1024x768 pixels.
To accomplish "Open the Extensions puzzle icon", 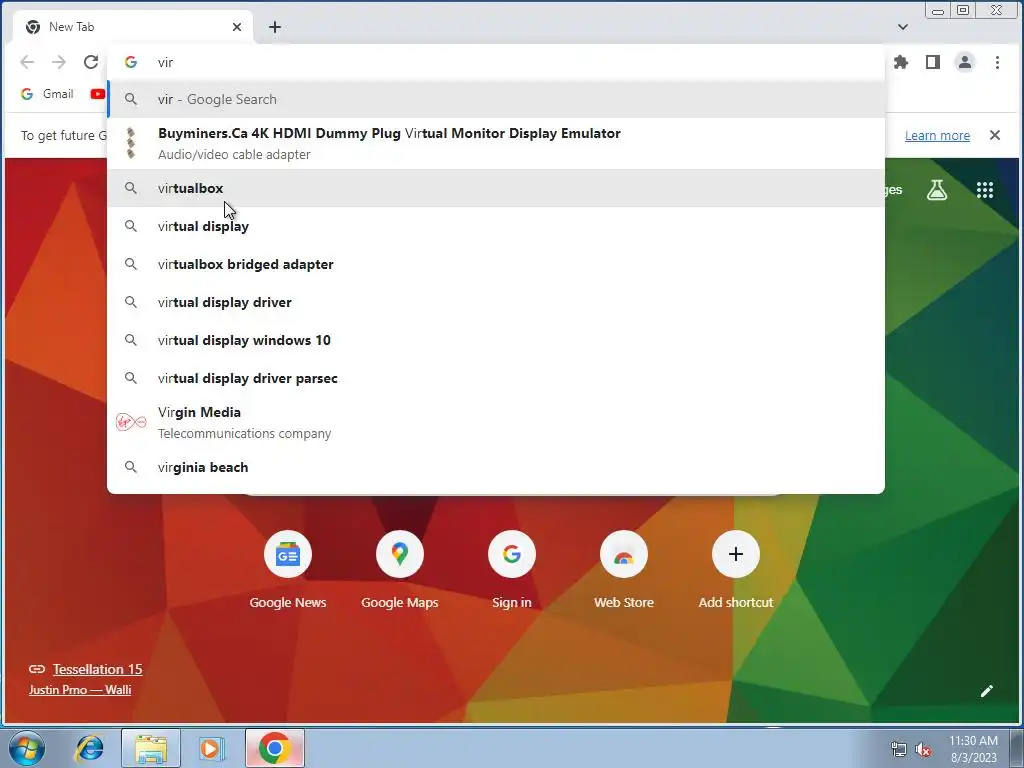I will pos(901,62).
